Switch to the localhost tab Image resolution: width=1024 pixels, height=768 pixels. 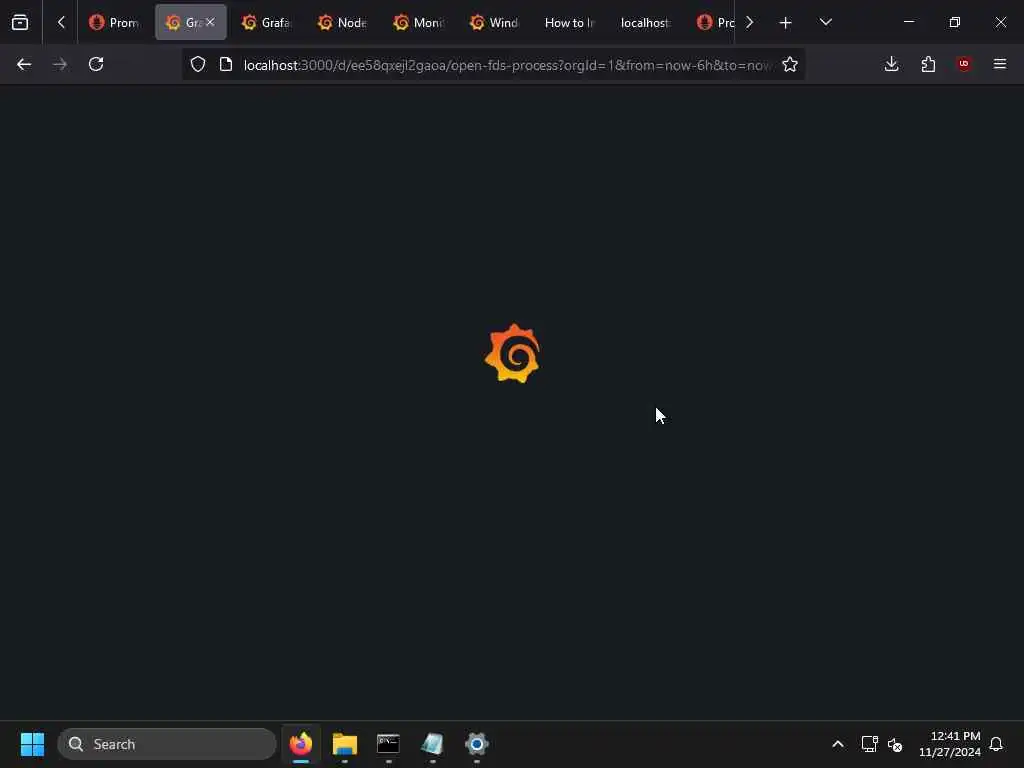point(646,22)
